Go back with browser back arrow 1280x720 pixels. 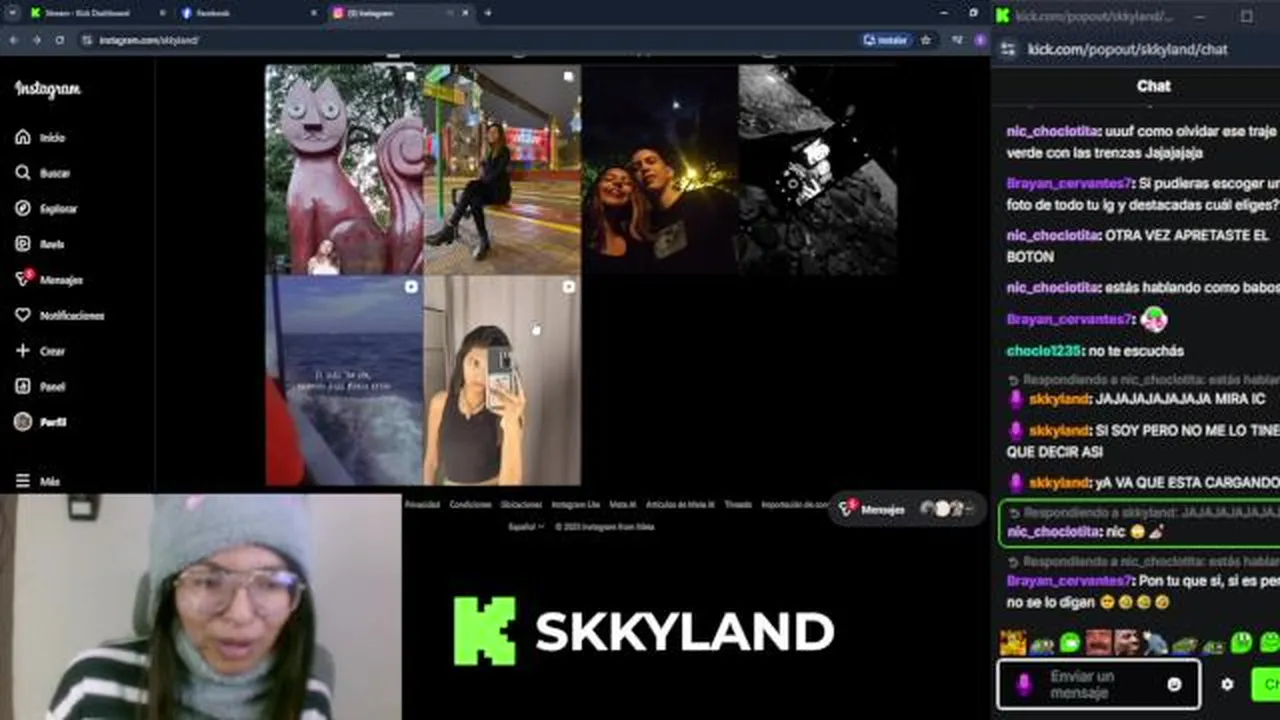point(13,40)
